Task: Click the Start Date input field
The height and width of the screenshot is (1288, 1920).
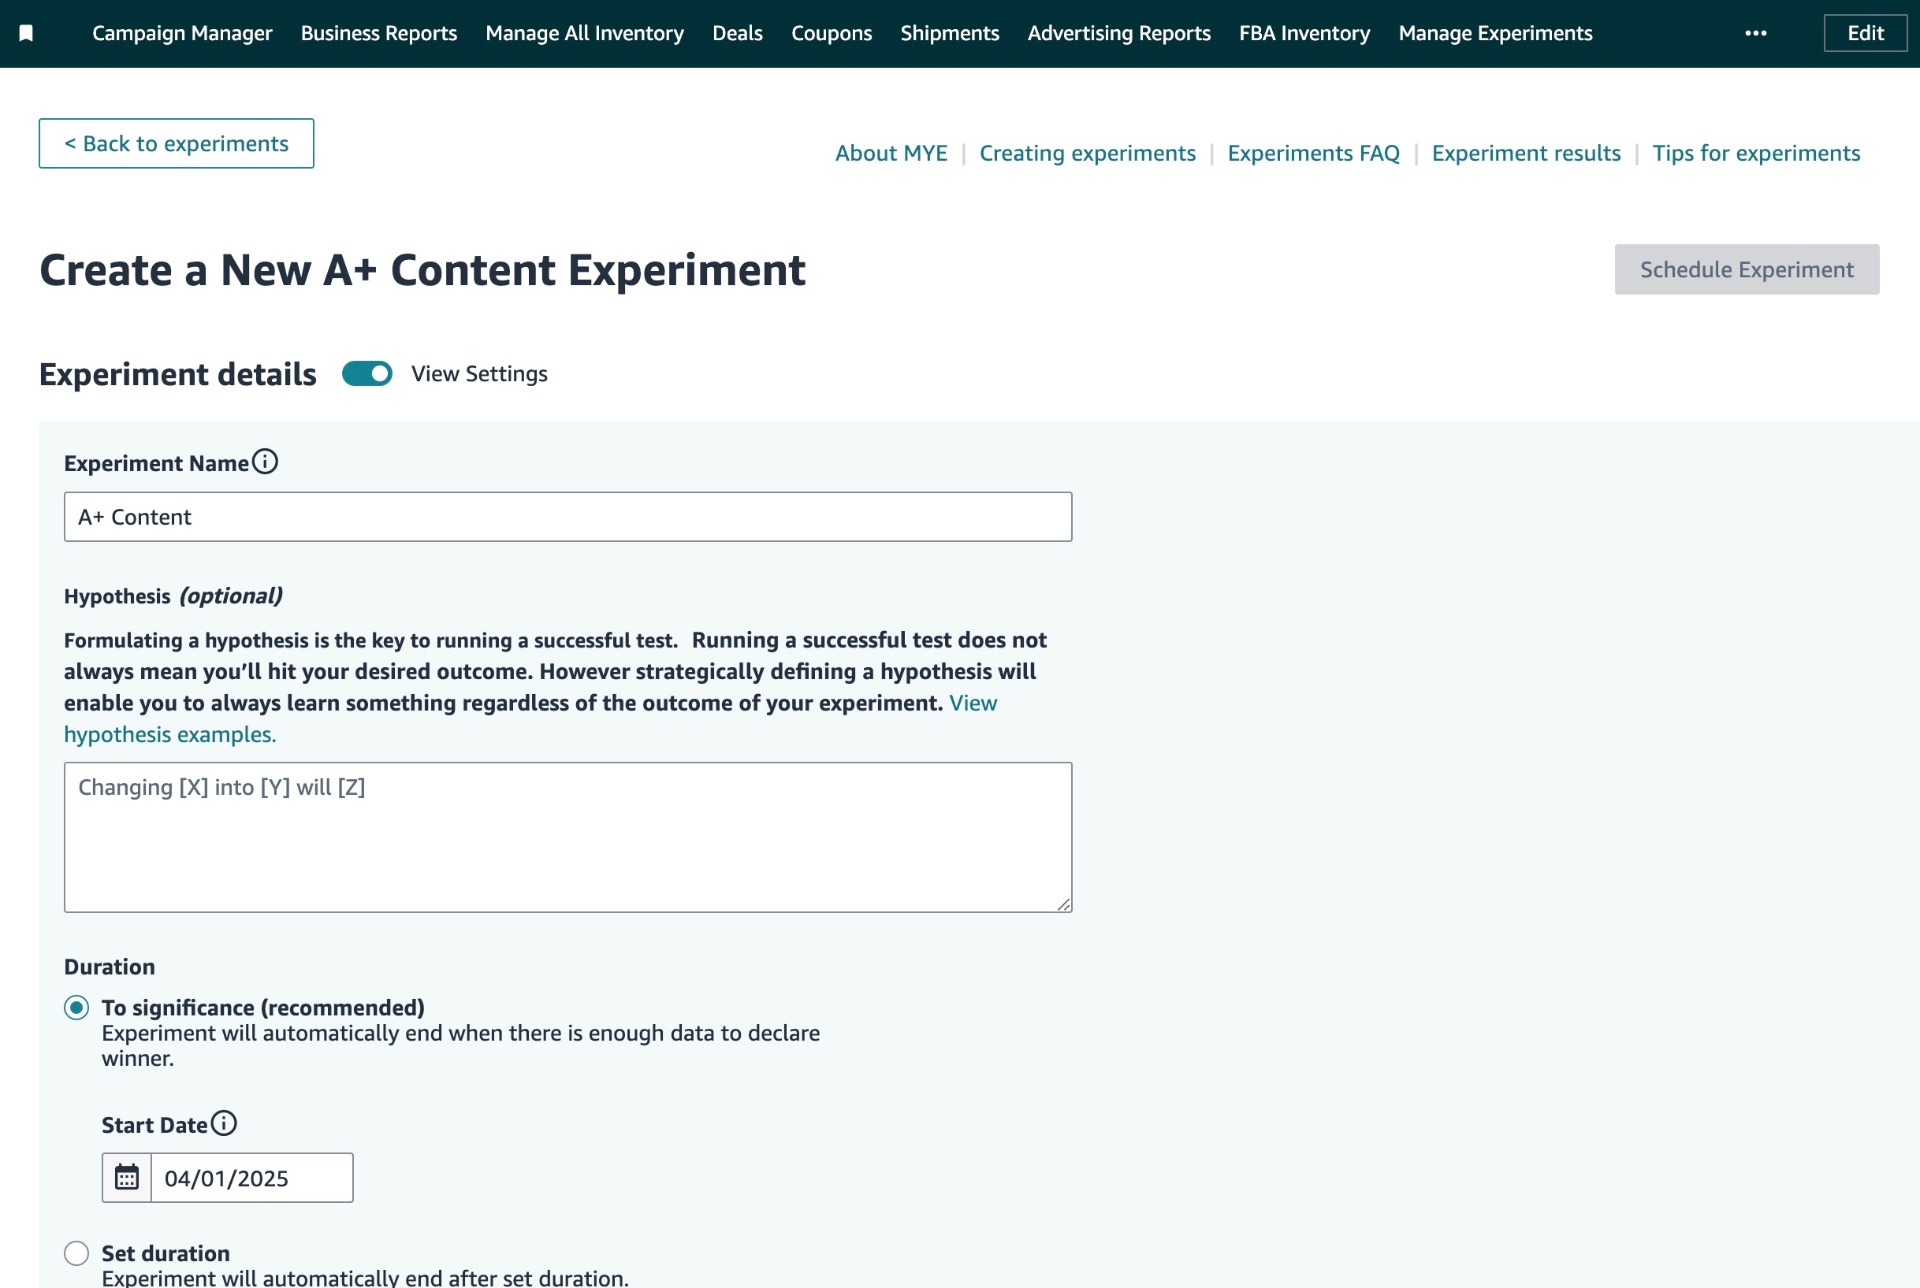Action: [x=251, y=1178]
